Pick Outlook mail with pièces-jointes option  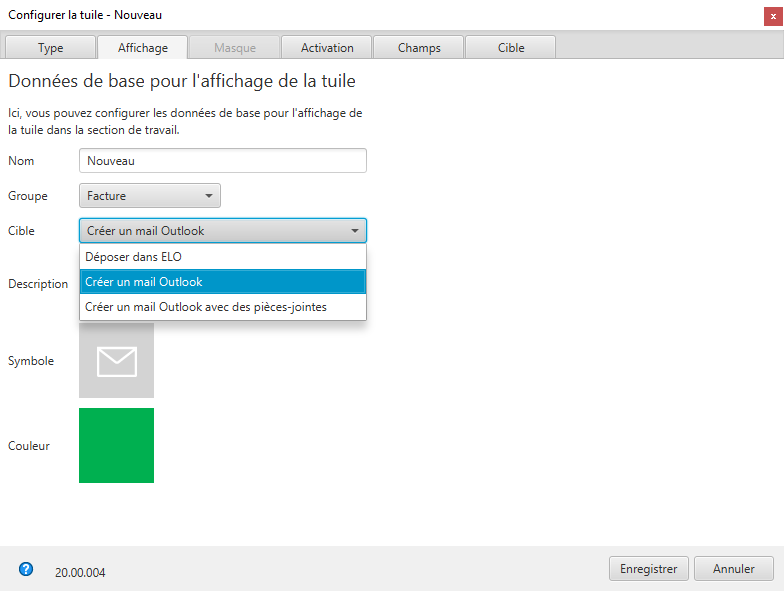pyautogui.click(x=222, y=306)
